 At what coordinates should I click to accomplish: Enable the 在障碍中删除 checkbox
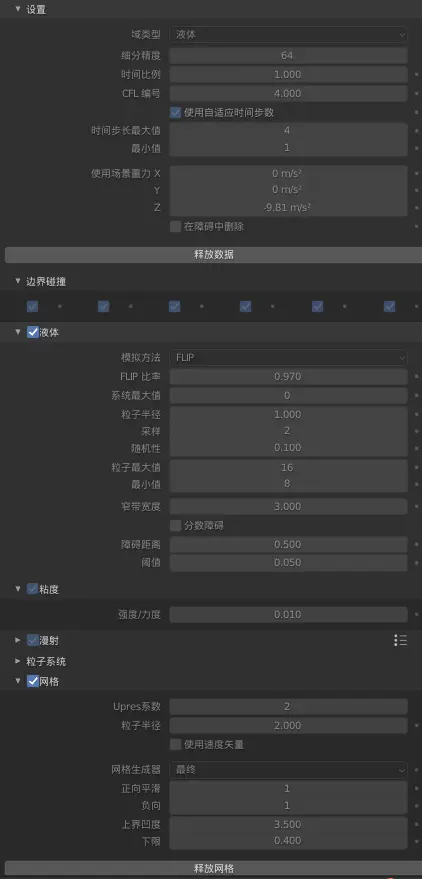[x=175, y=226]
